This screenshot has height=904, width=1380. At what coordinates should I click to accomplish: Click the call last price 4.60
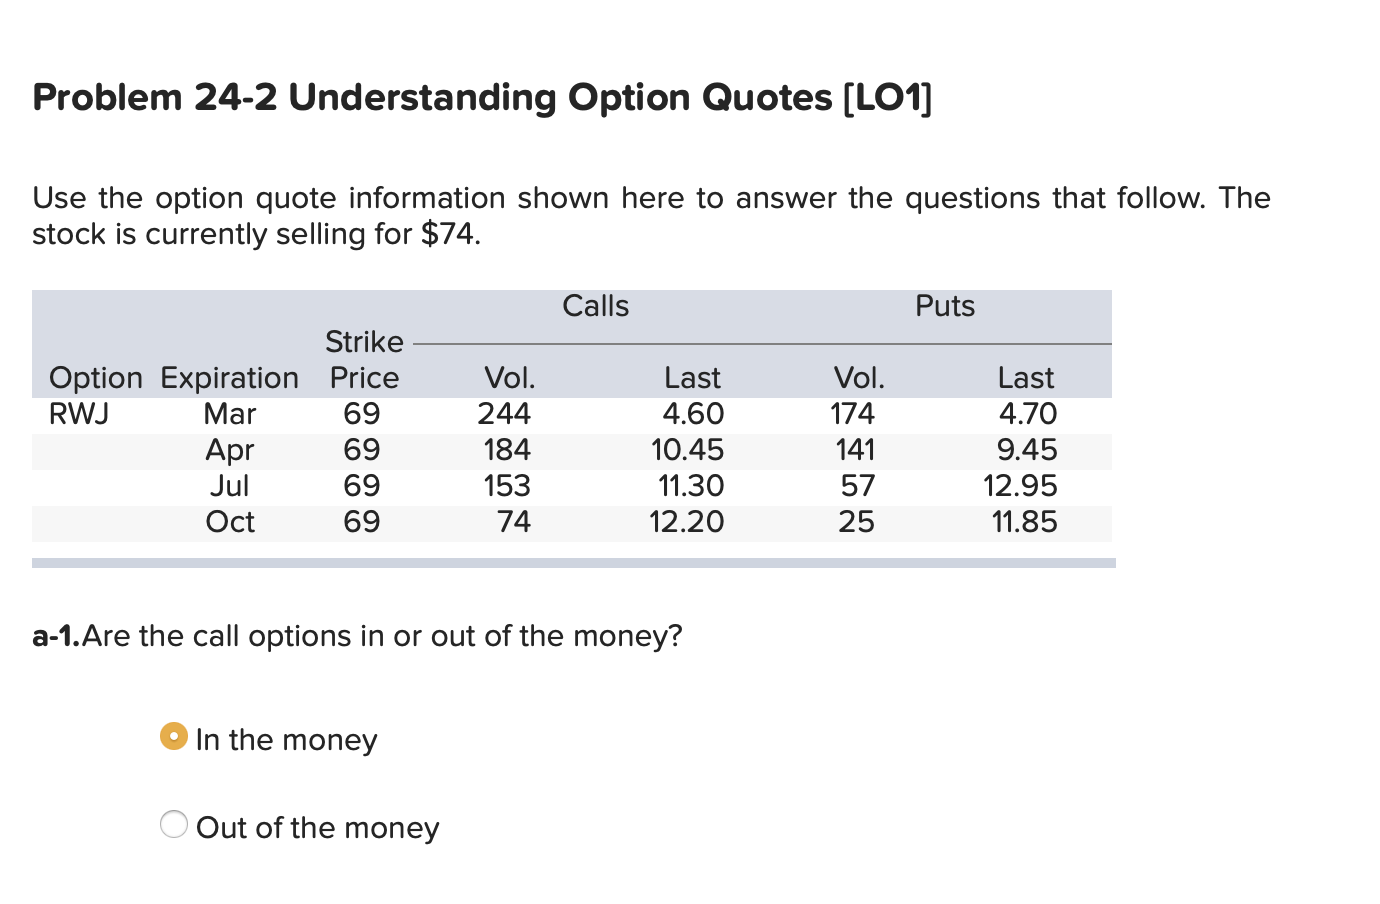(x=694, y=413)
